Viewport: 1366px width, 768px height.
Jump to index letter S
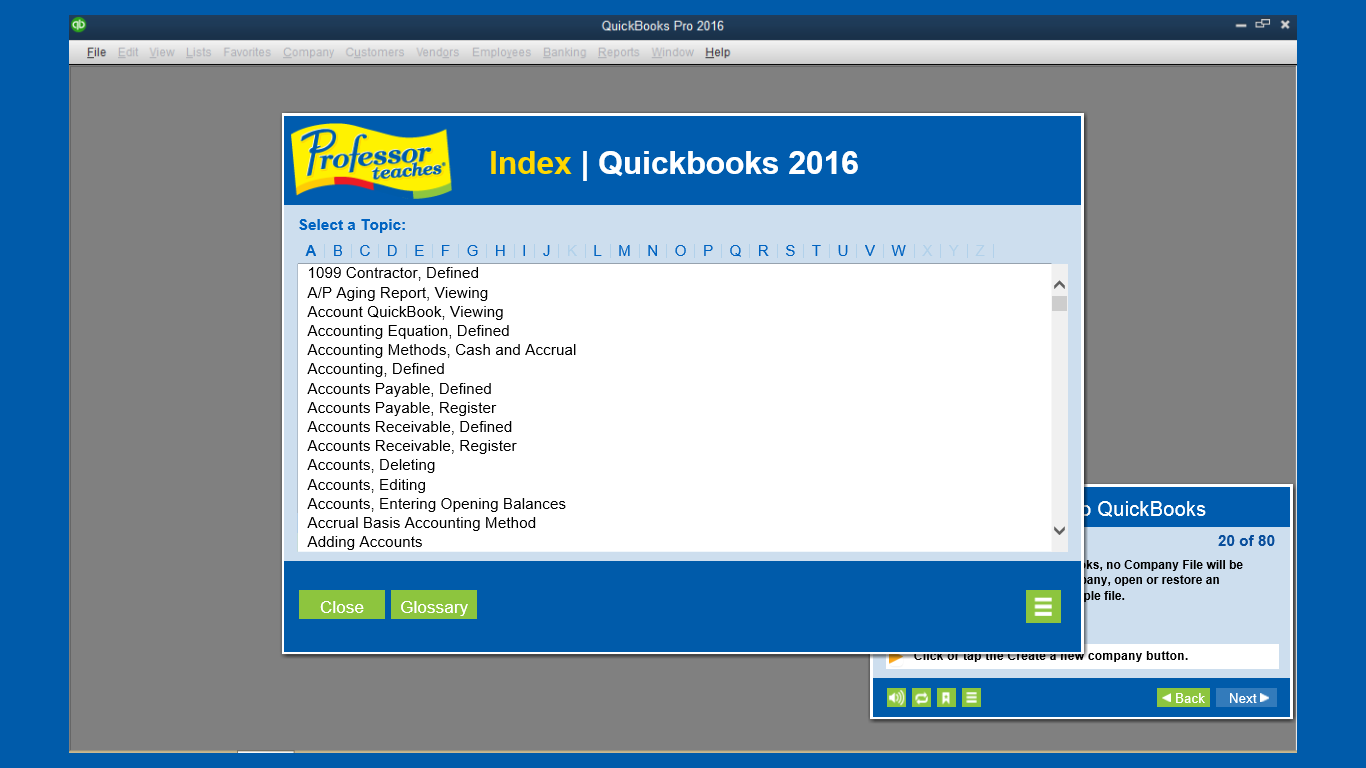[x=790, y=251]
